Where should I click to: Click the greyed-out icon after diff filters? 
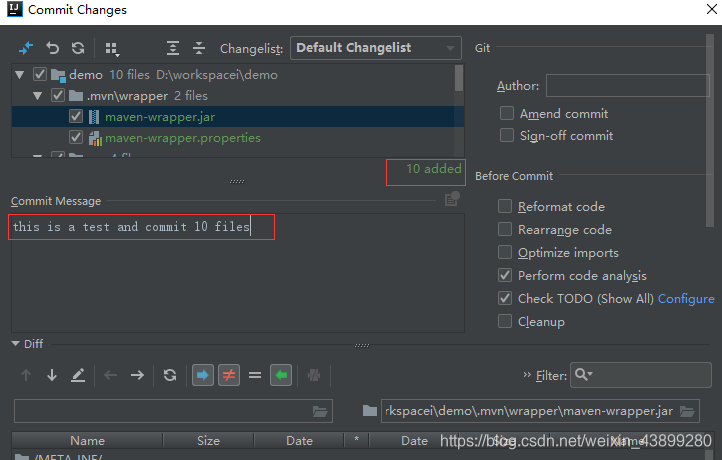pyautogui.click(x=314, y=375)
